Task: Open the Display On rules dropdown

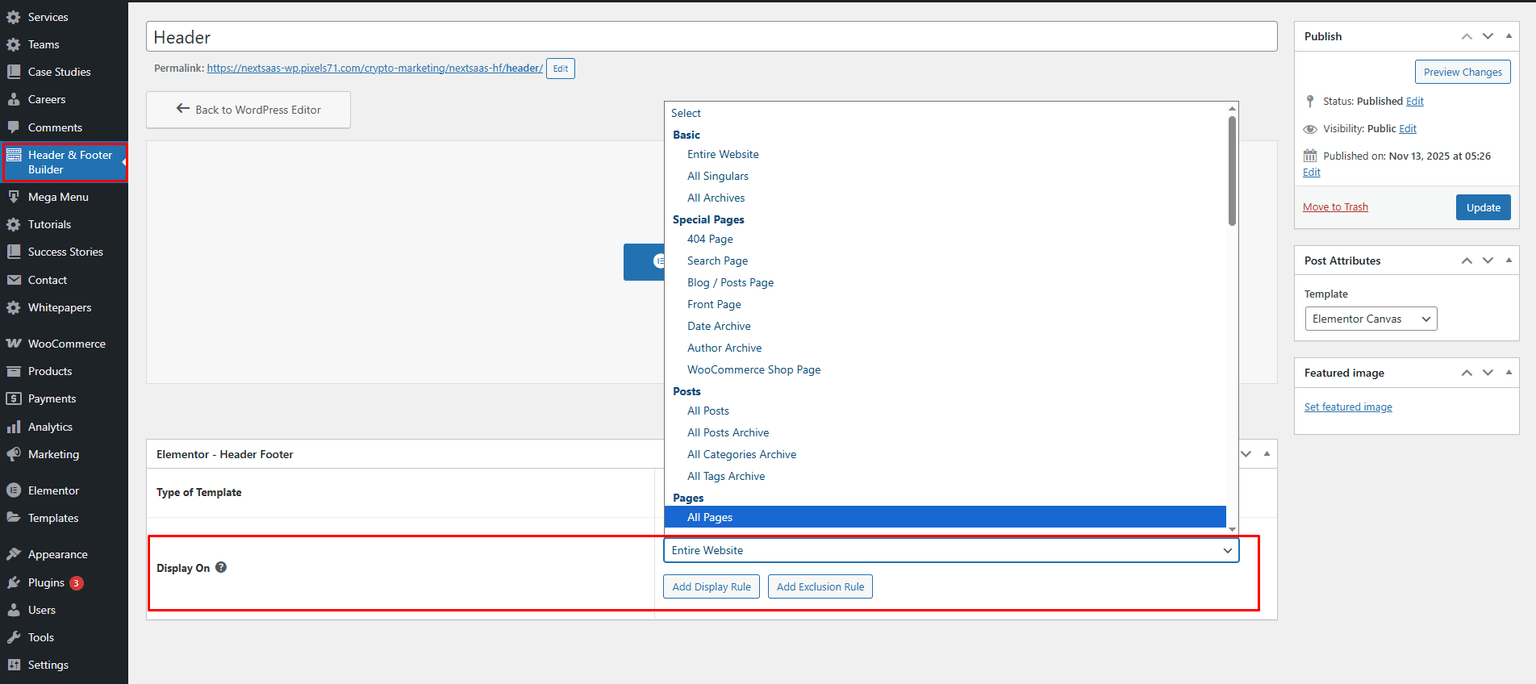Action: [950, 550]
